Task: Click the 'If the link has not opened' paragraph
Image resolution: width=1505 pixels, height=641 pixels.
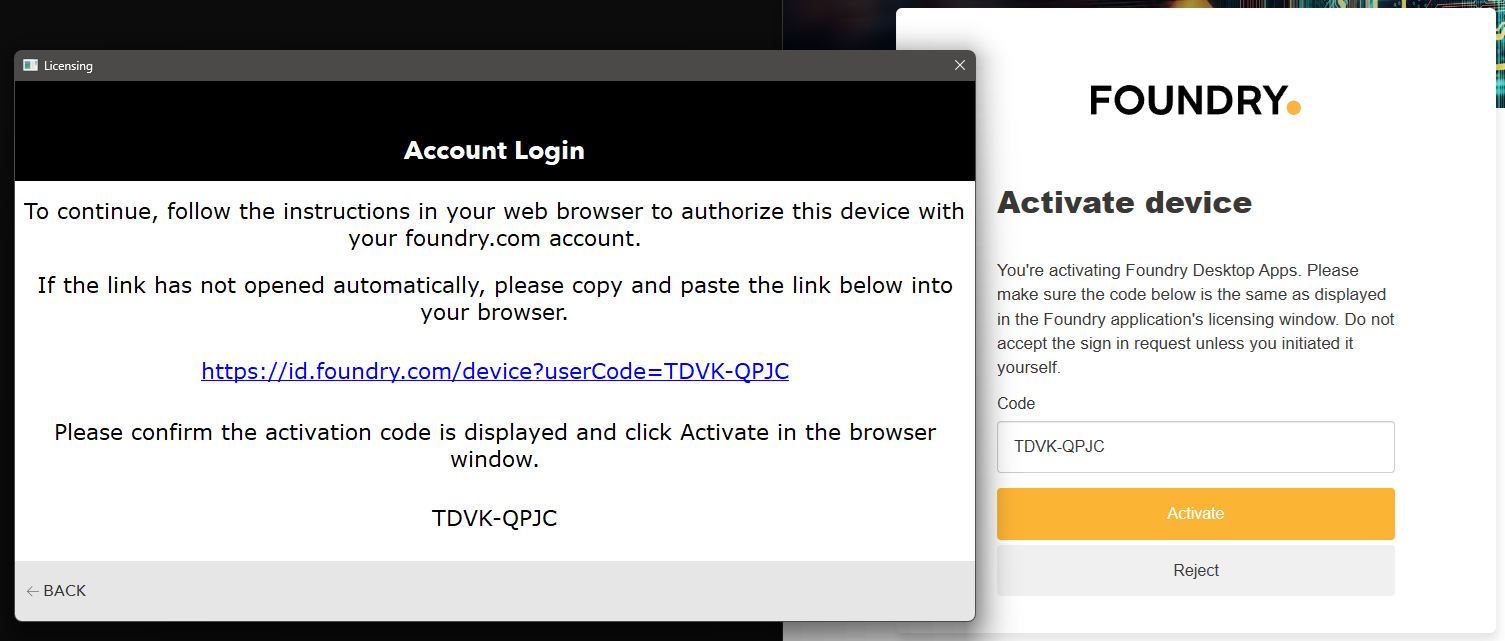Action: point(495,299)
